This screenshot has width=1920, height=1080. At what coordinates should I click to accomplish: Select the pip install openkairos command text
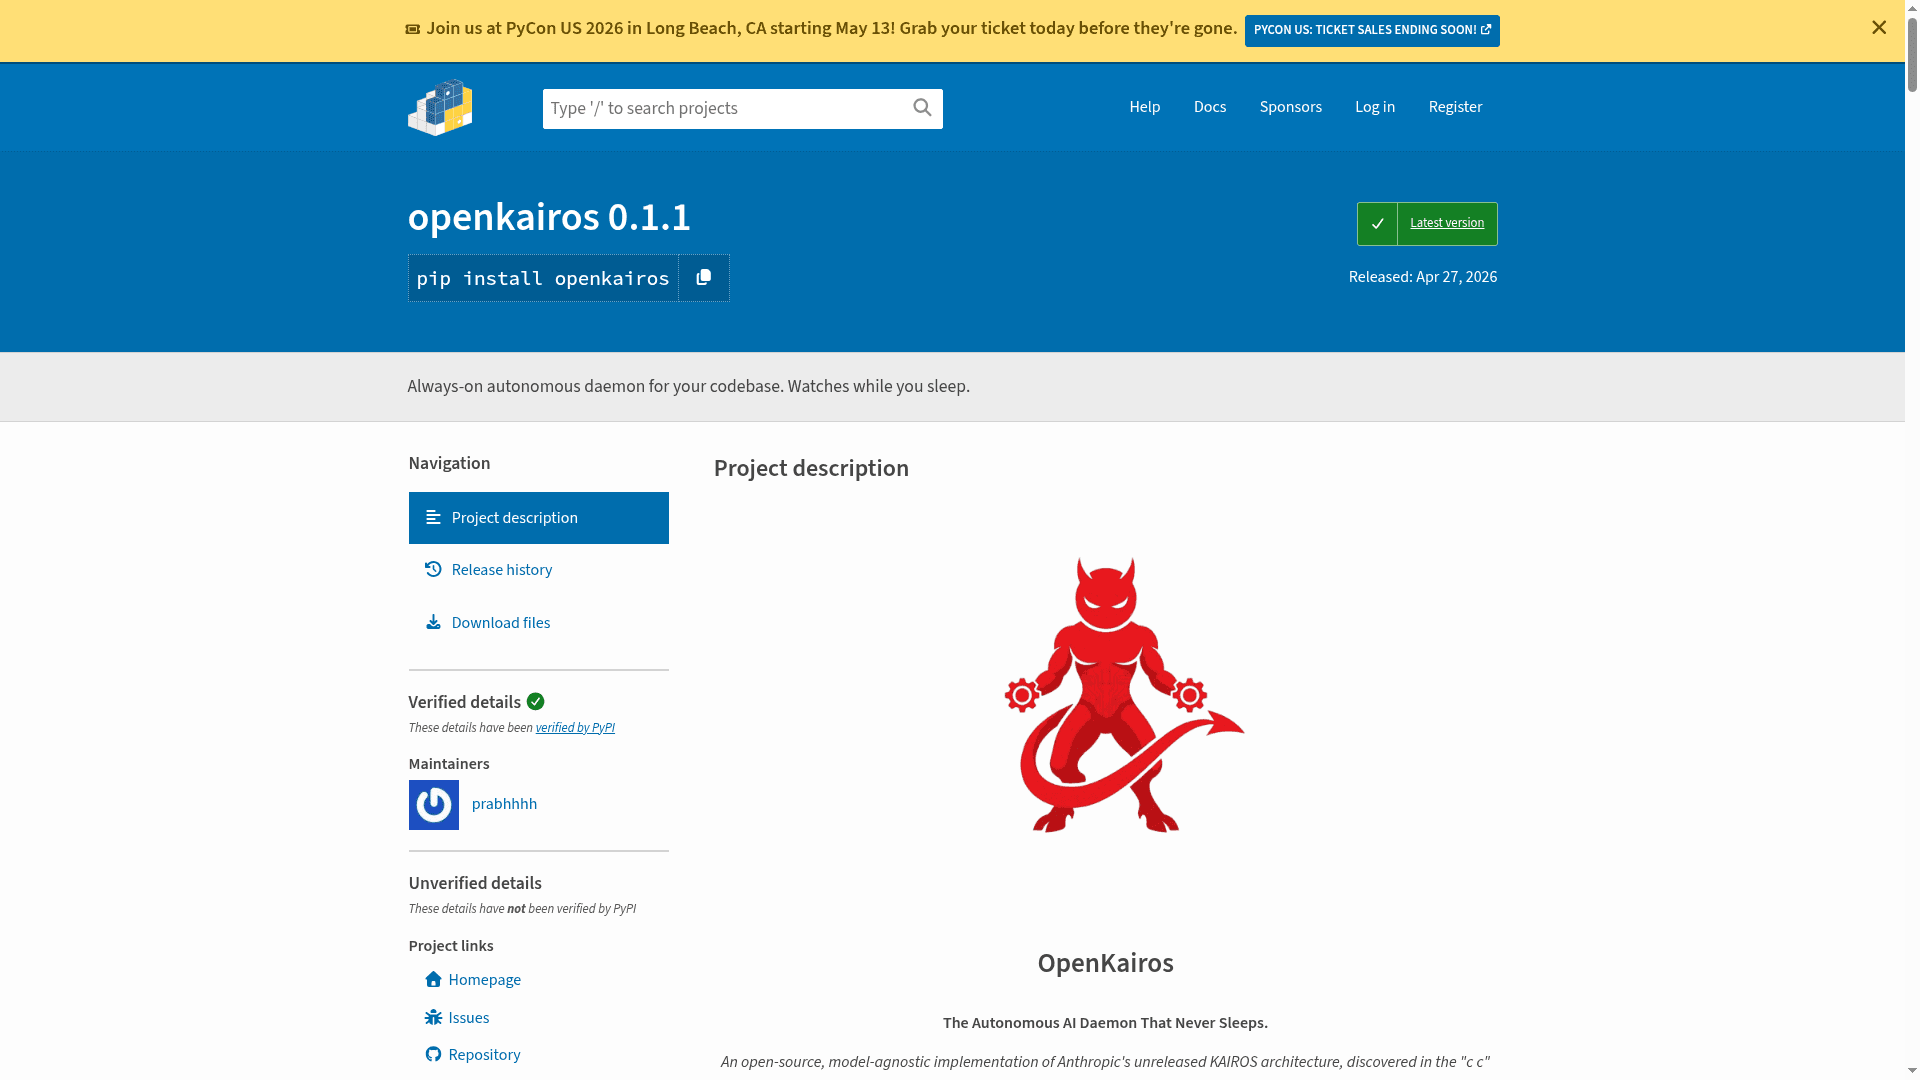543,278
